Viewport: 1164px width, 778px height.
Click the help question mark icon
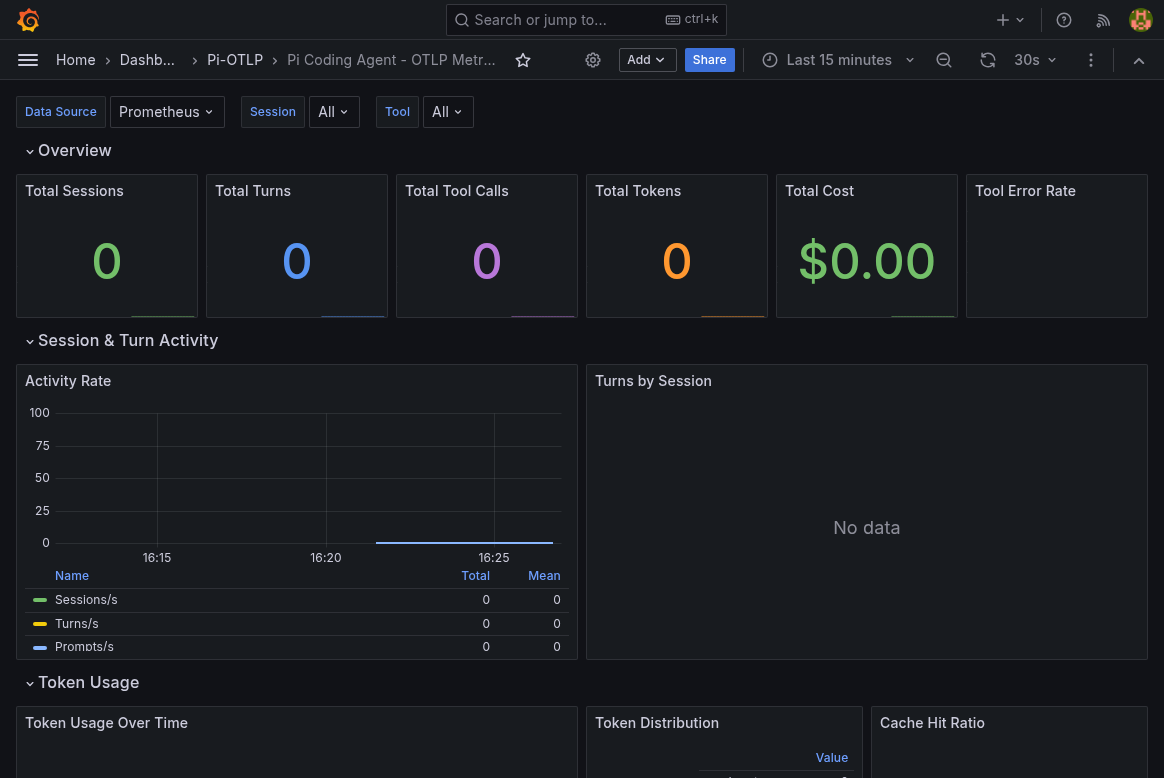pos(1064,20)
